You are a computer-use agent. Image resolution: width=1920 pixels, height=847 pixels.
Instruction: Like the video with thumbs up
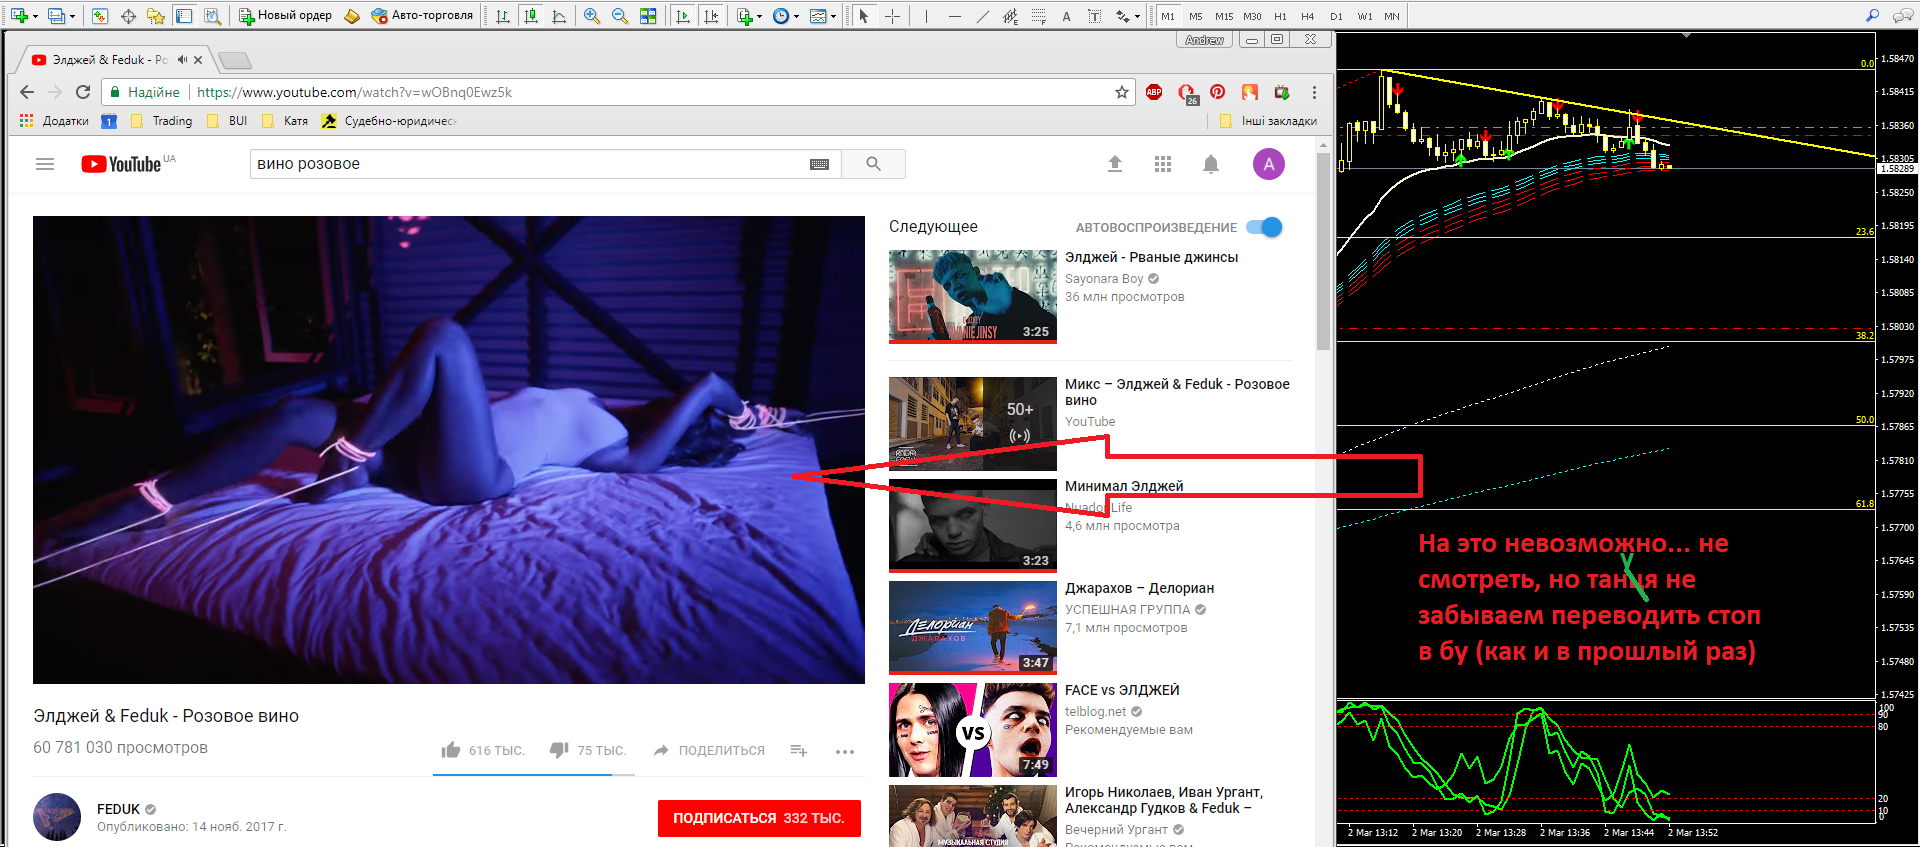point(451,750)
